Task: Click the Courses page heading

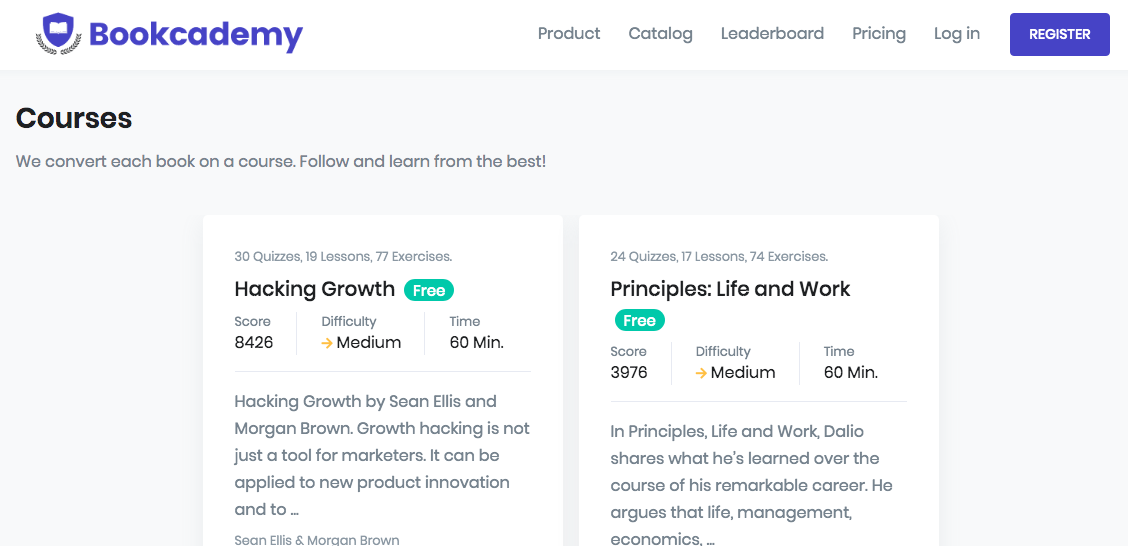Action: click(x=74, y=118)
